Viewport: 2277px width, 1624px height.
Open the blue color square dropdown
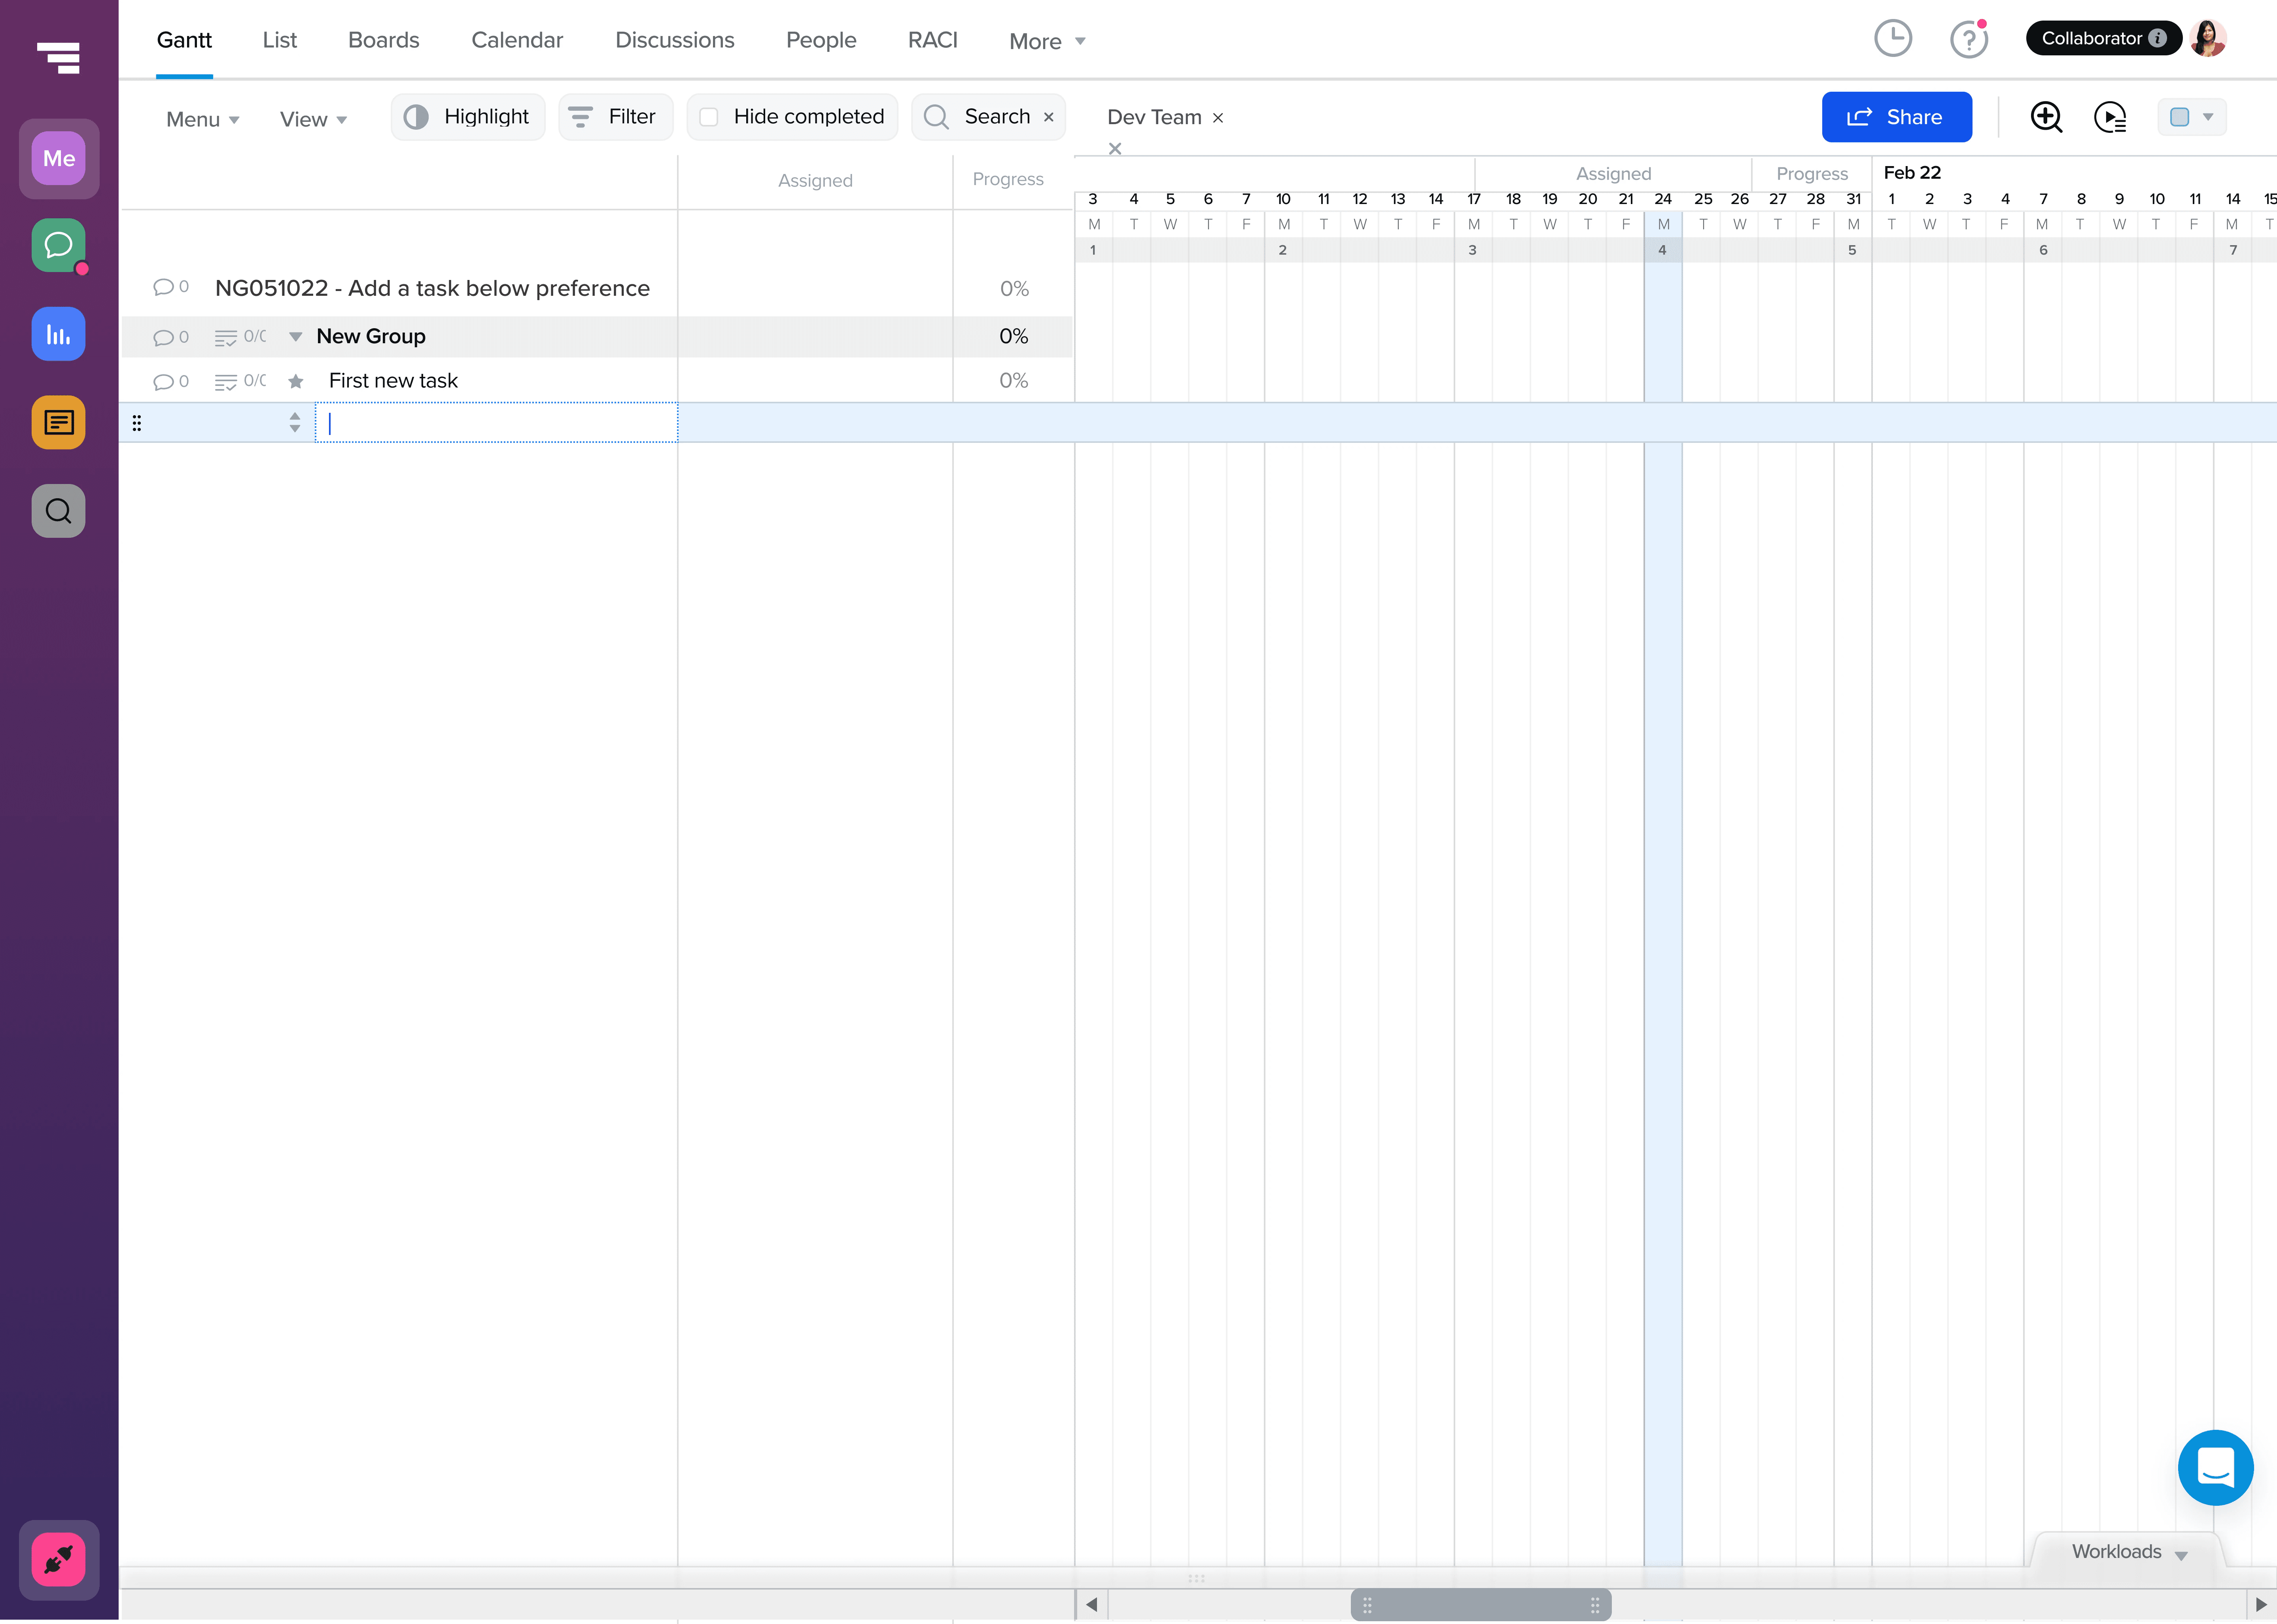click(x=2191, y=117)
